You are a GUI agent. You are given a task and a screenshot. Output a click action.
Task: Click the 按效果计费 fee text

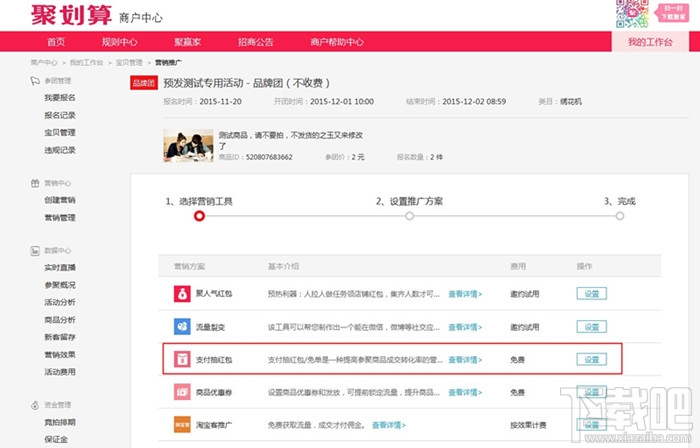(x=528, y=425)
